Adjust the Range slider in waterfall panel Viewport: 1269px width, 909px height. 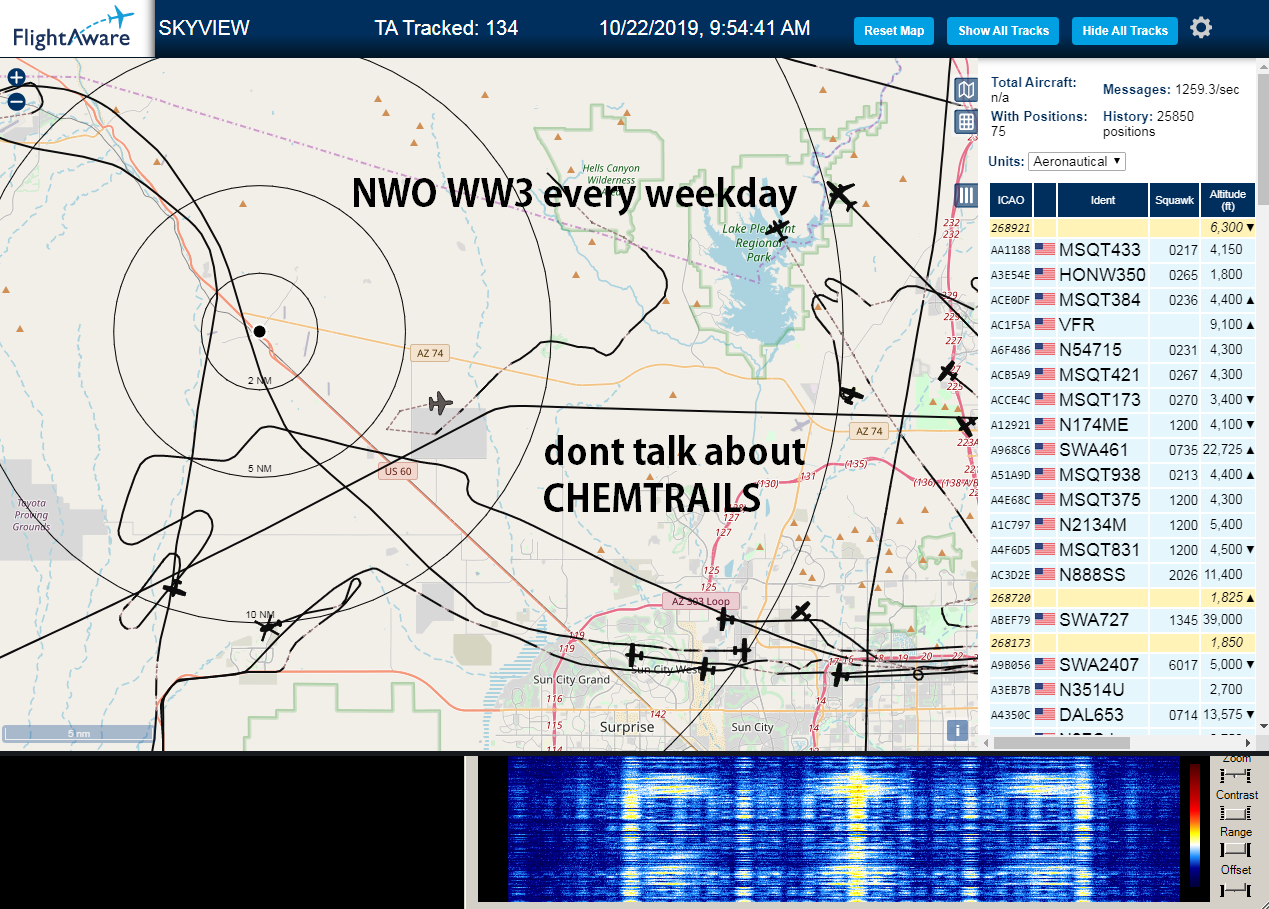[x=1236, y=850]
